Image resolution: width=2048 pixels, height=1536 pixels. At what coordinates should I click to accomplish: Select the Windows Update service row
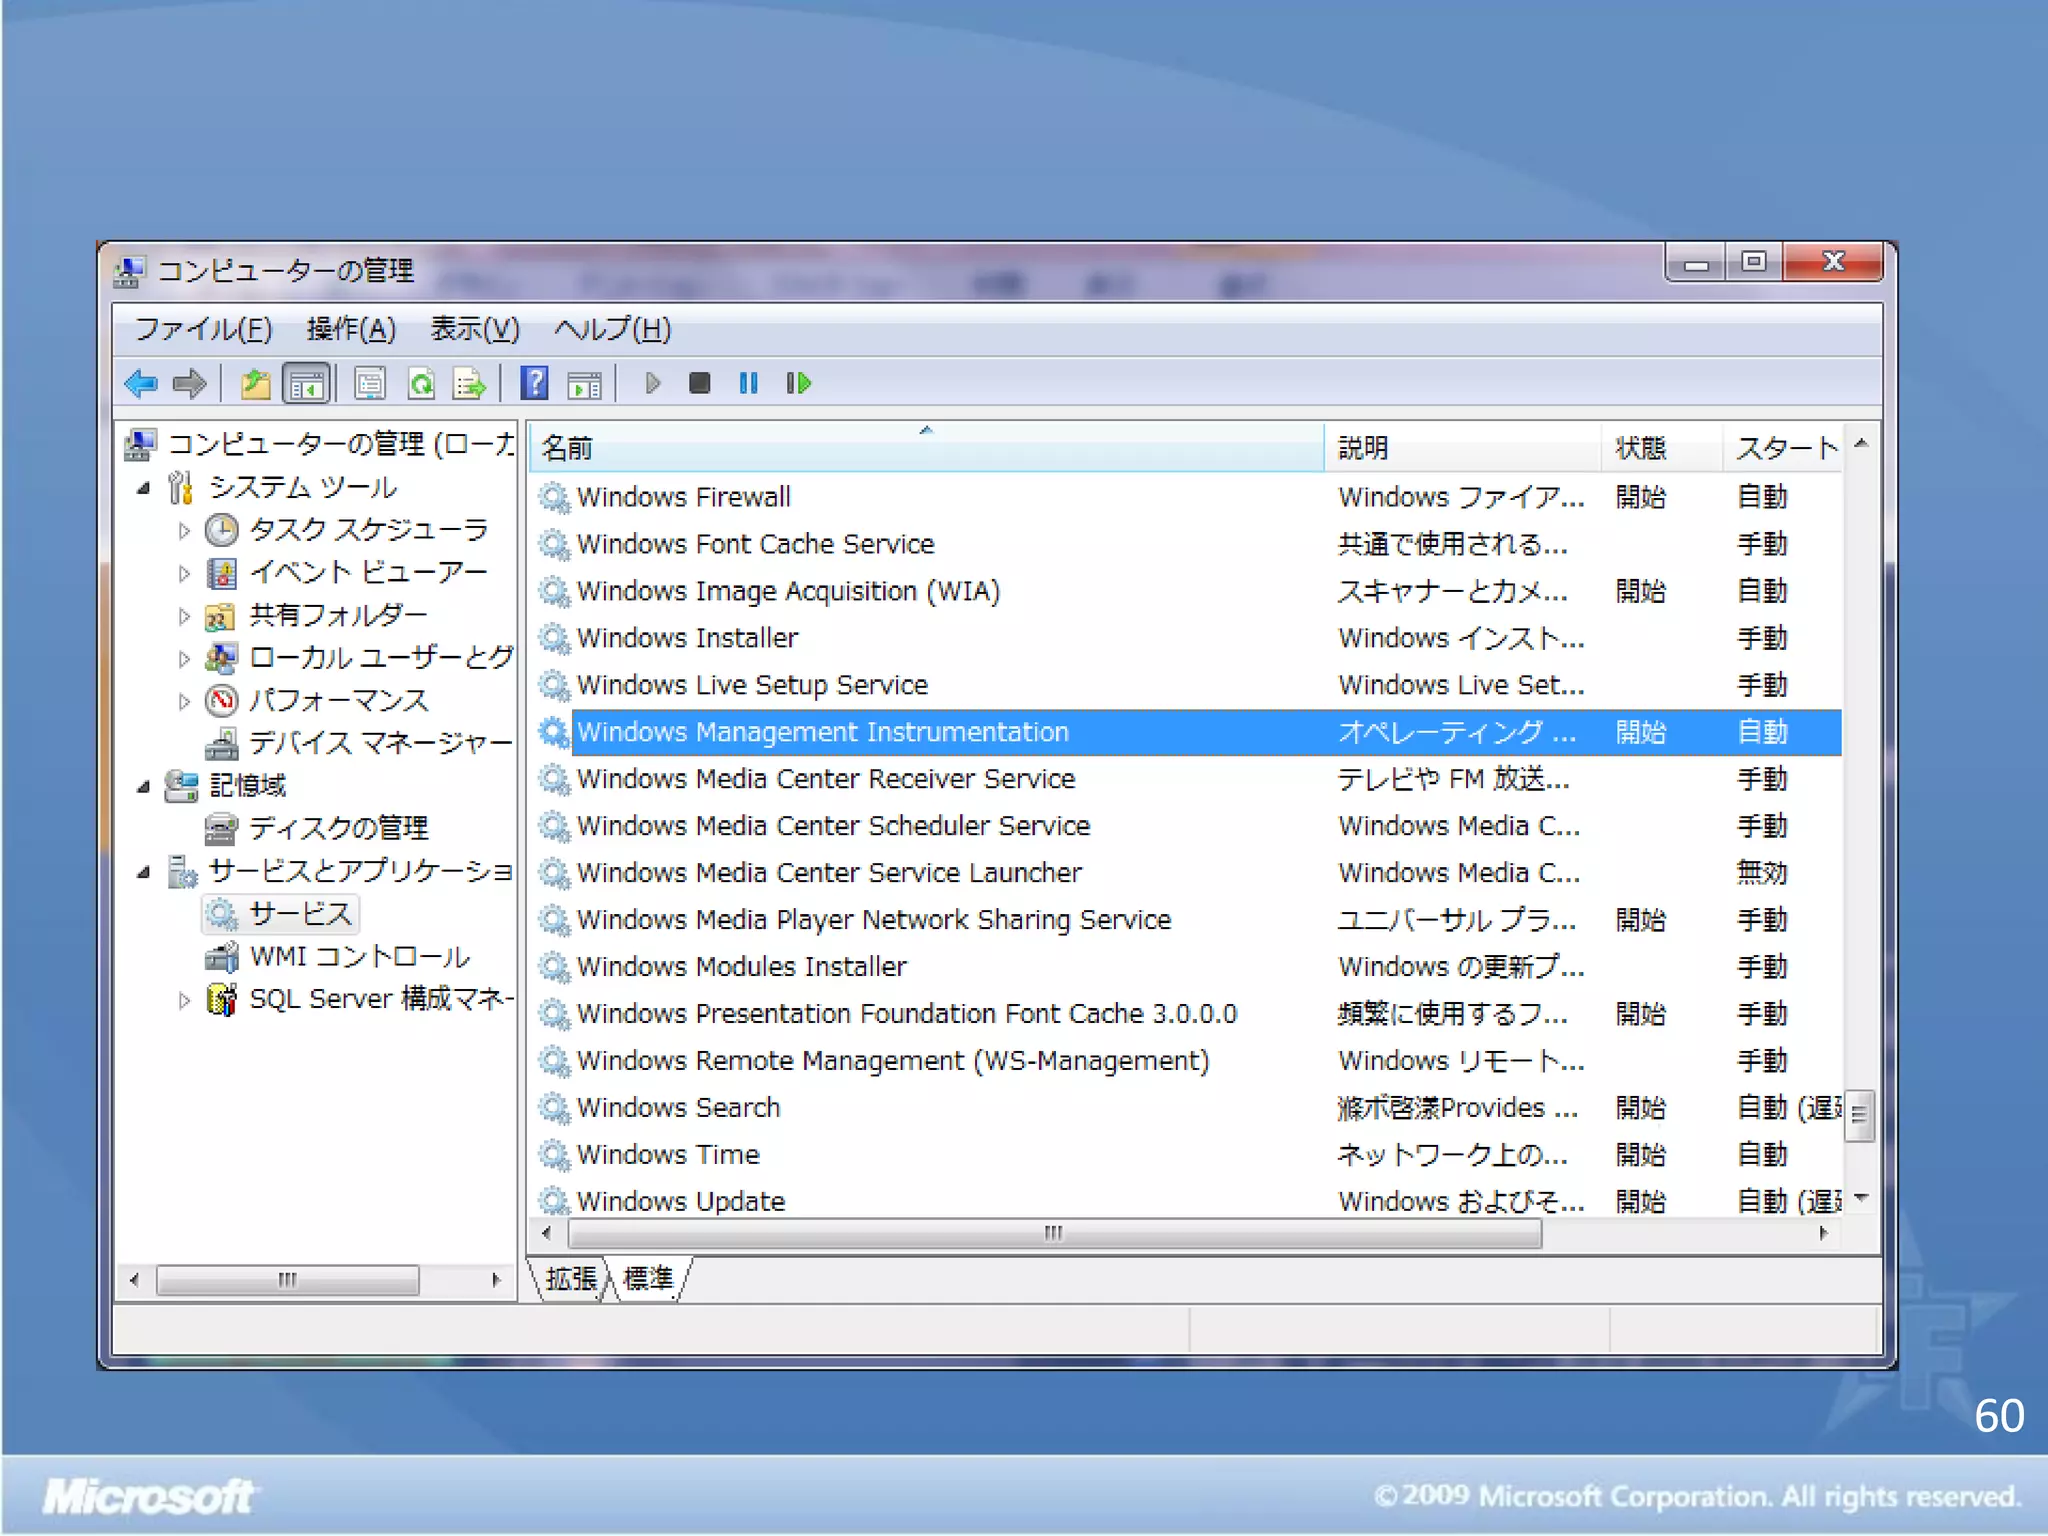680,1201
